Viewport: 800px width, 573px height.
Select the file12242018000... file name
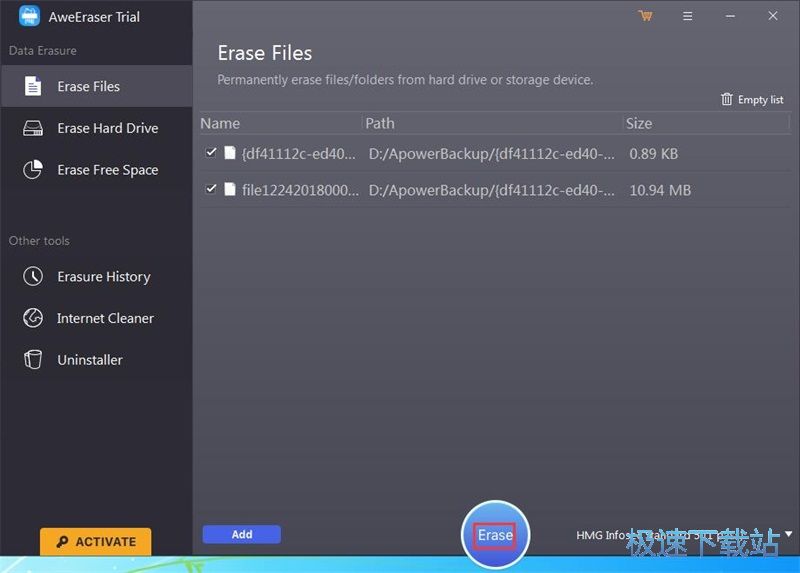pyautogui.click(x=300, y=190)
